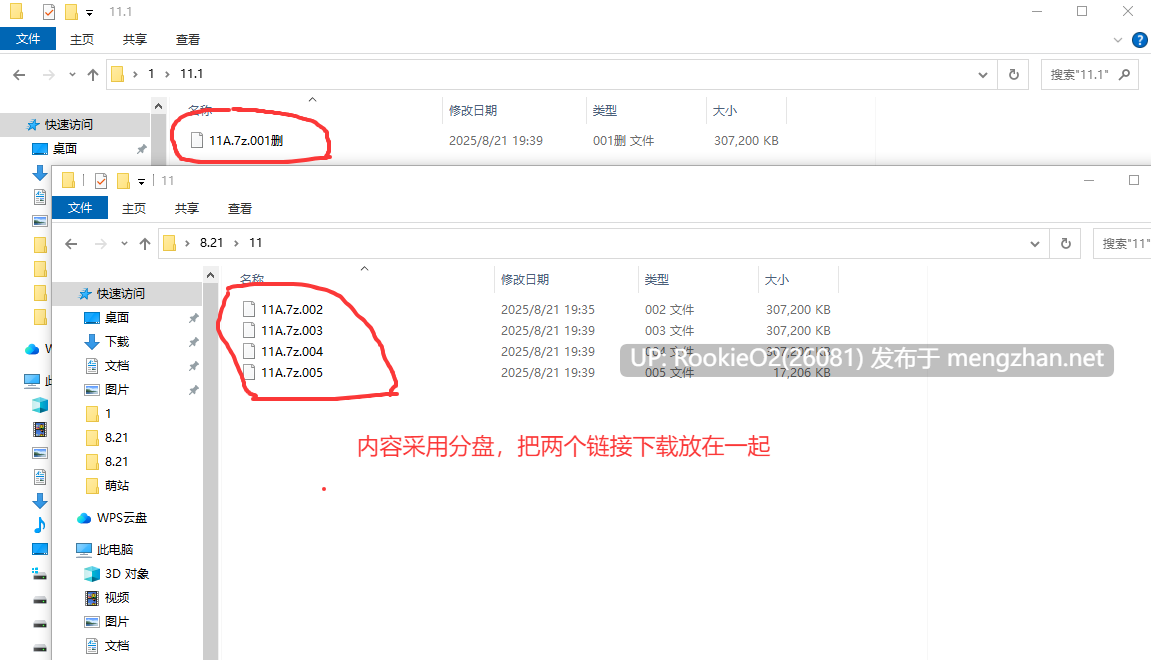The width and height of the screenshot is (1151, 660).
Task: Open 3D 对象 in the sidebar
Action: coord(126,573)
